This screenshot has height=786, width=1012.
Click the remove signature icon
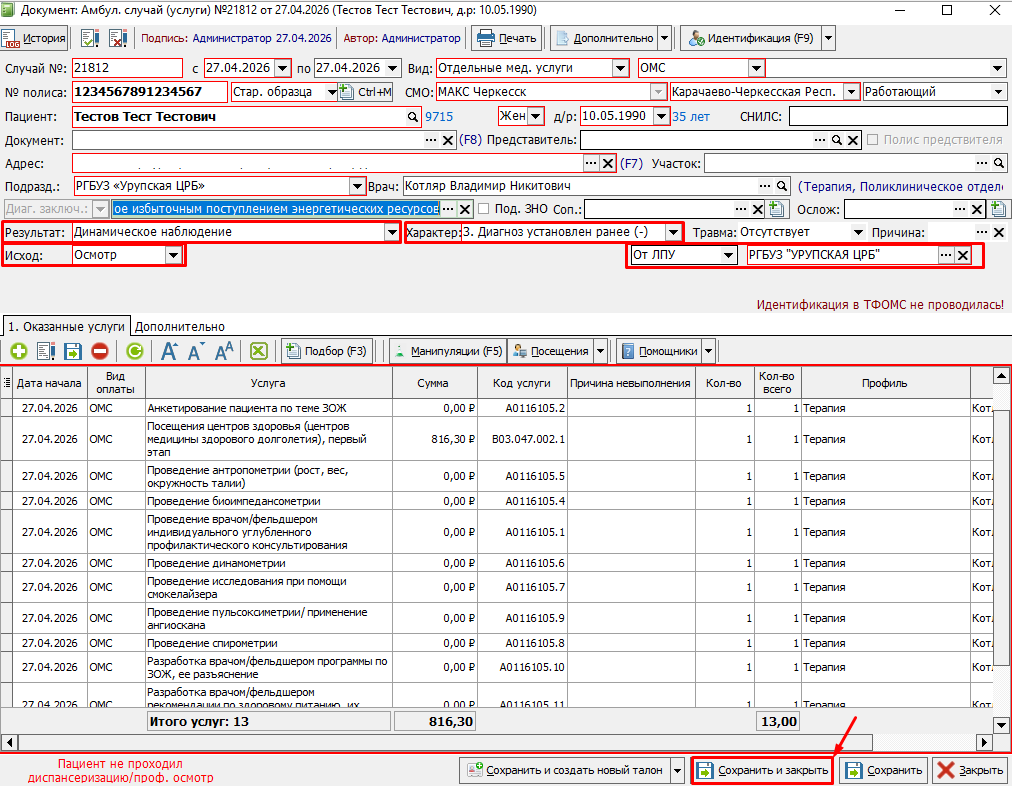pos(118,39)
